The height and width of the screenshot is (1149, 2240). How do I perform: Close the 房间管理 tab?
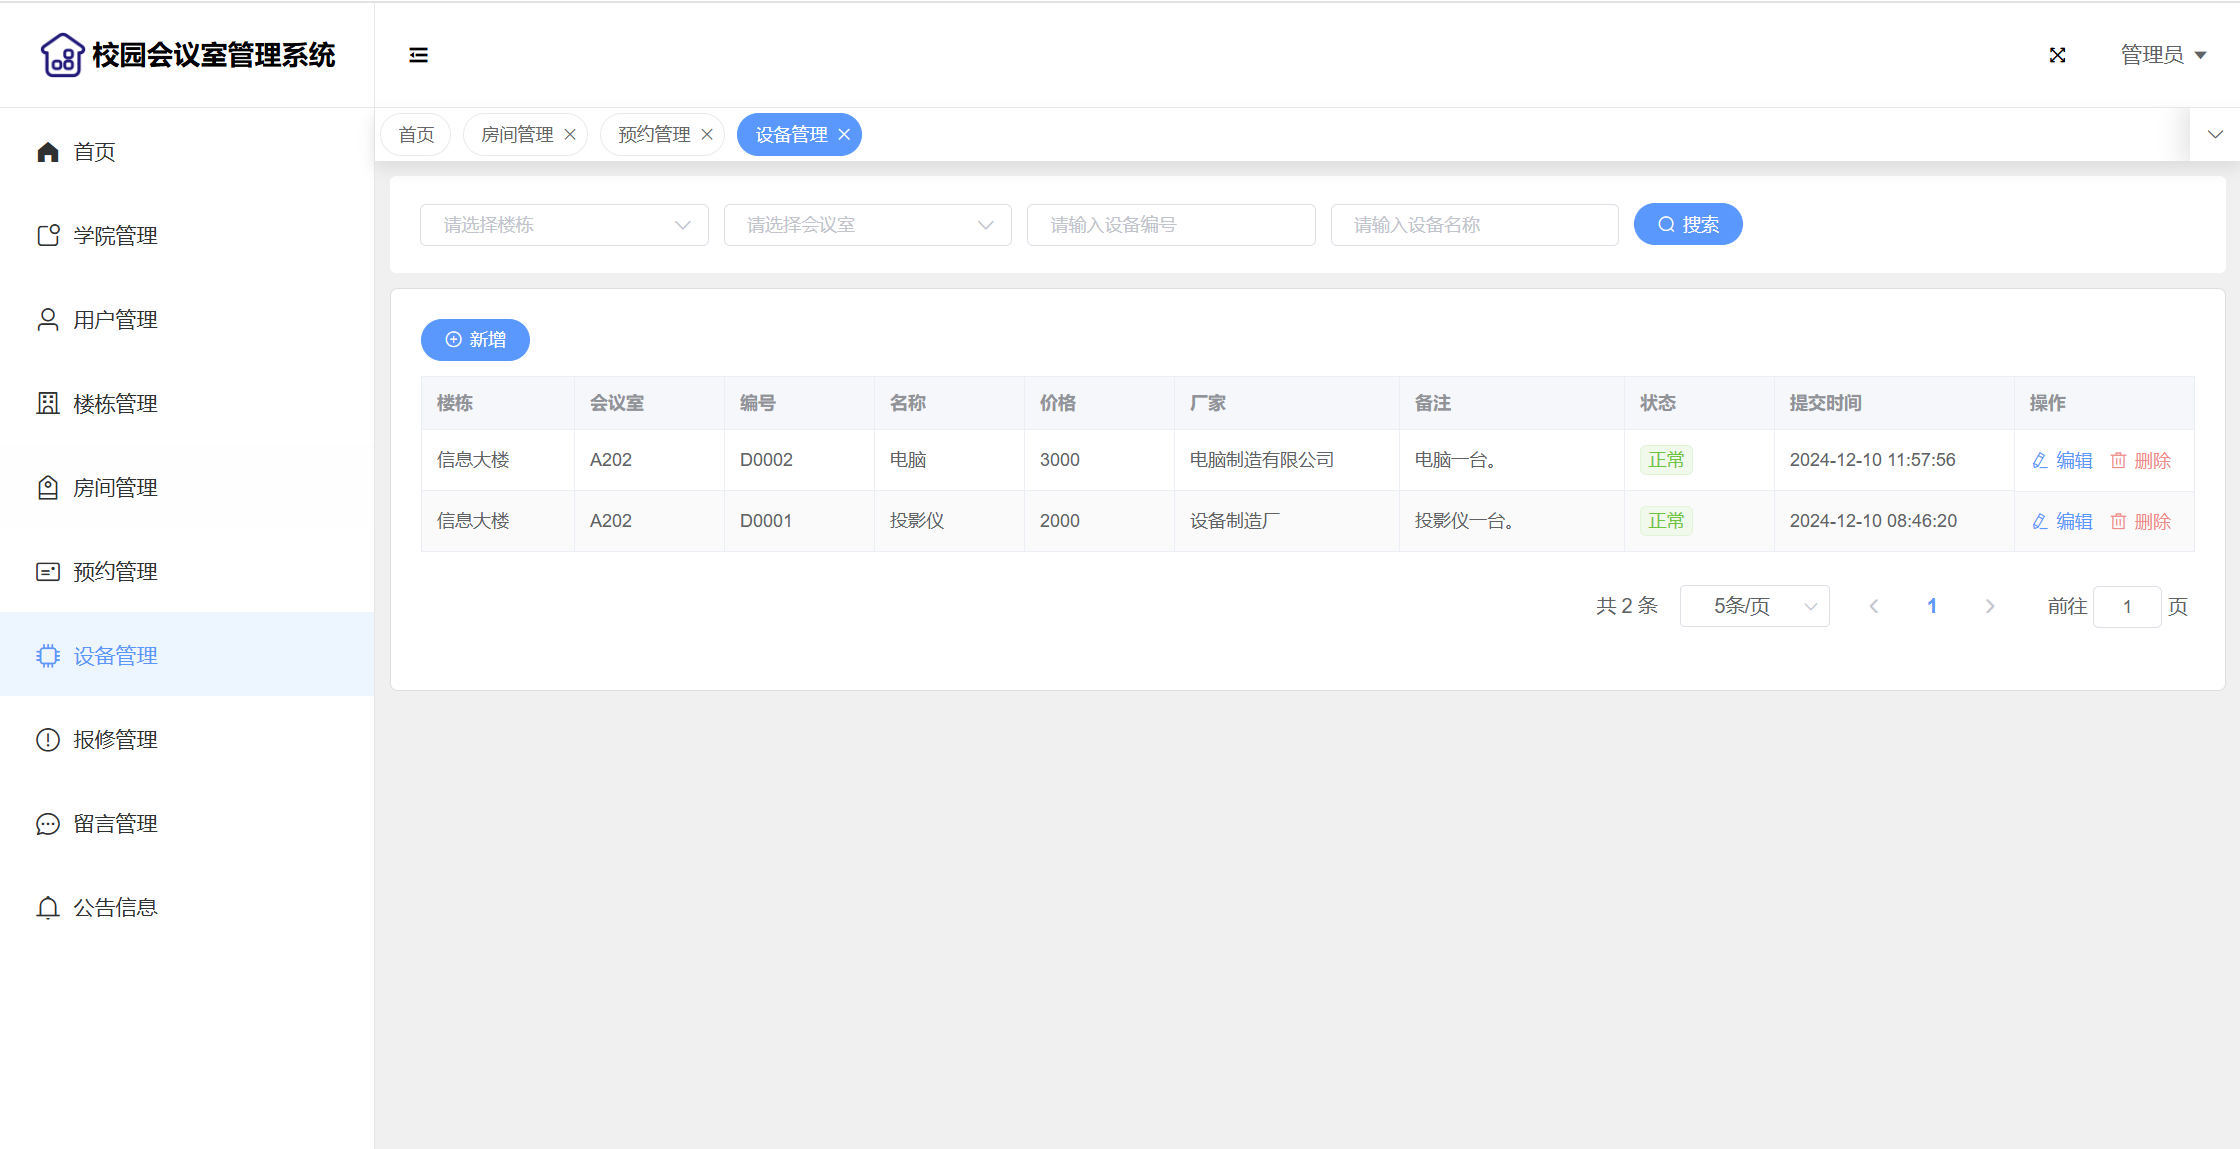tap(570, 135)
